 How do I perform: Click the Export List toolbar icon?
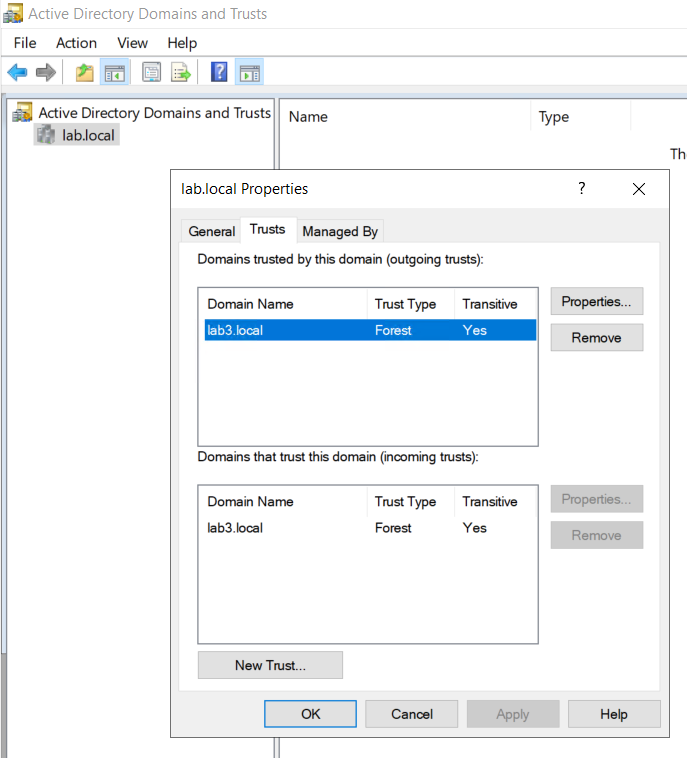click(181, 73)
